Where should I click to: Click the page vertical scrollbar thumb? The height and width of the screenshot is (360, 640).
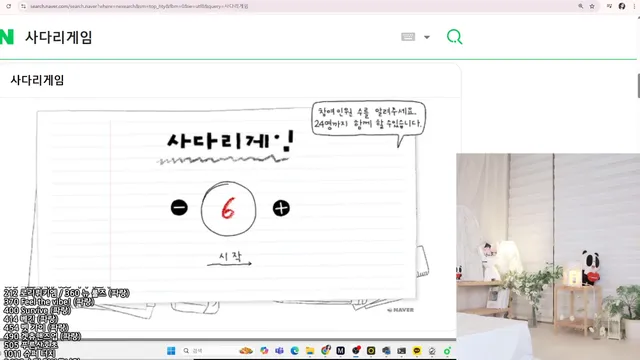click(638, 86)
